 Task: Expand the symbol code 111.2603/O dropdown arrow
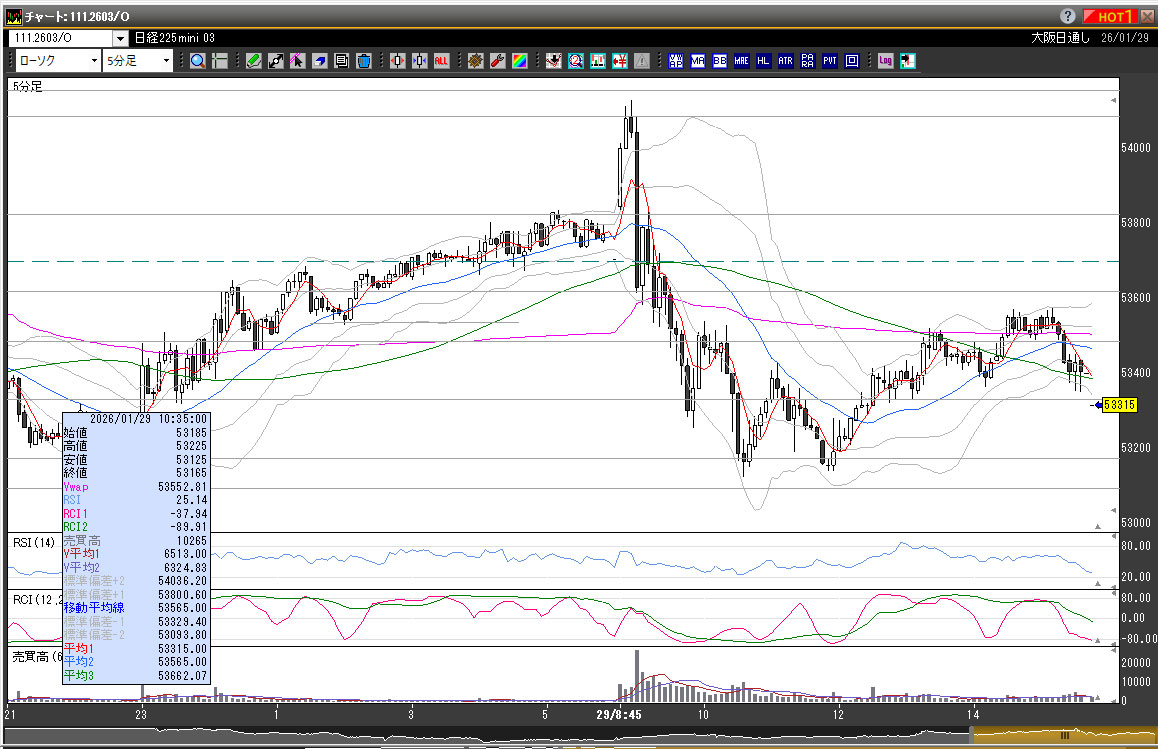[x=121, y=38]
